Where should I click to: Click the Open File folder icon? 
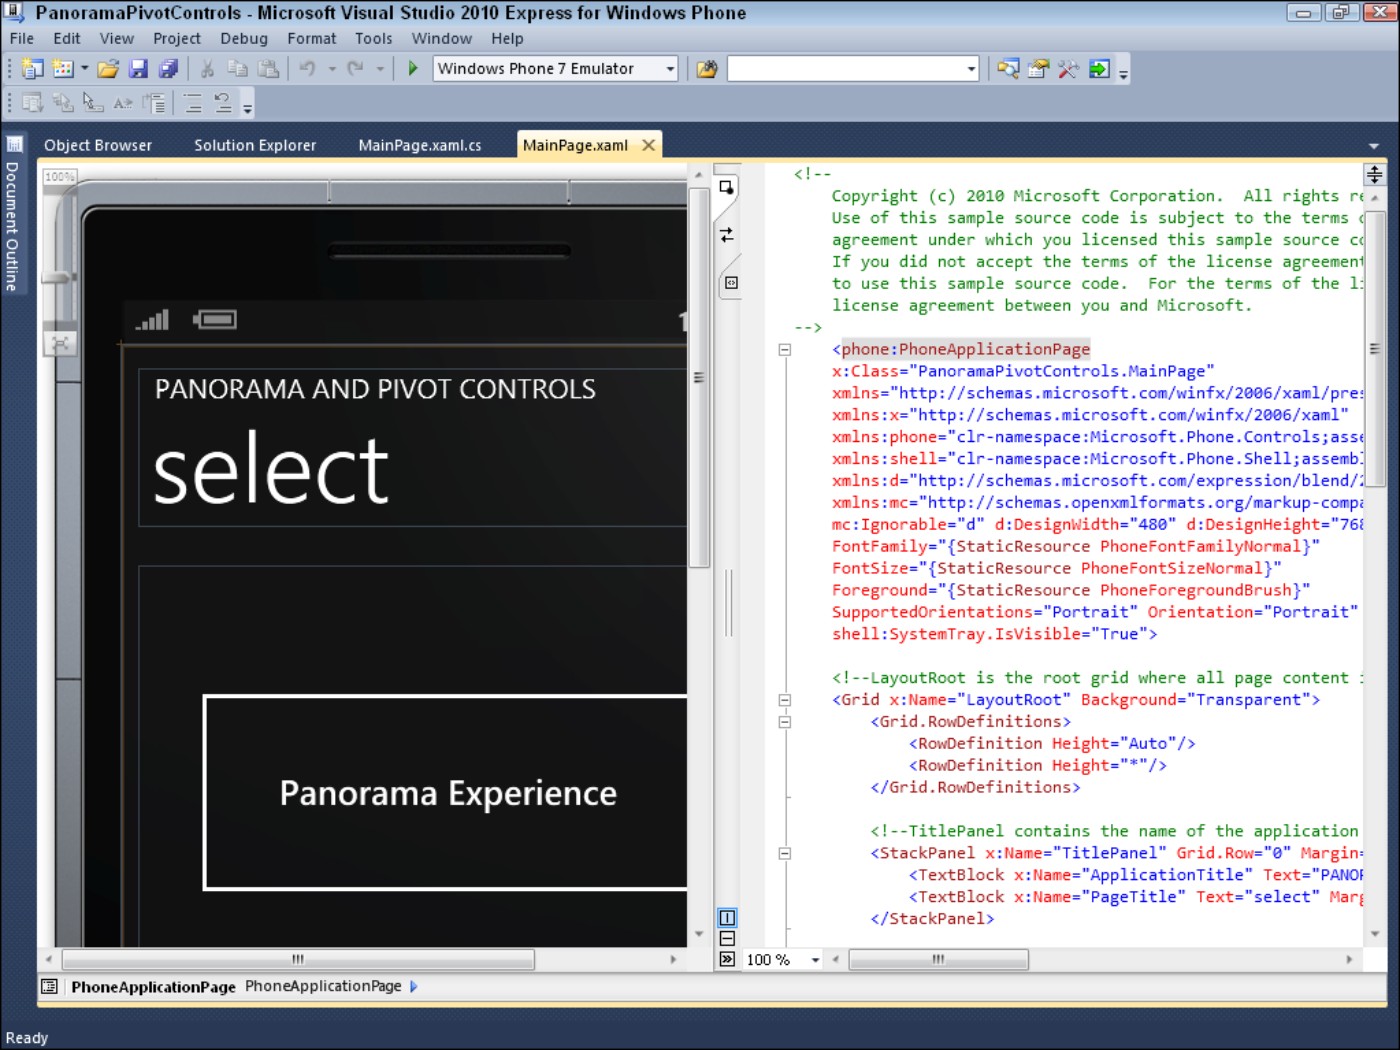pos(108,68)
